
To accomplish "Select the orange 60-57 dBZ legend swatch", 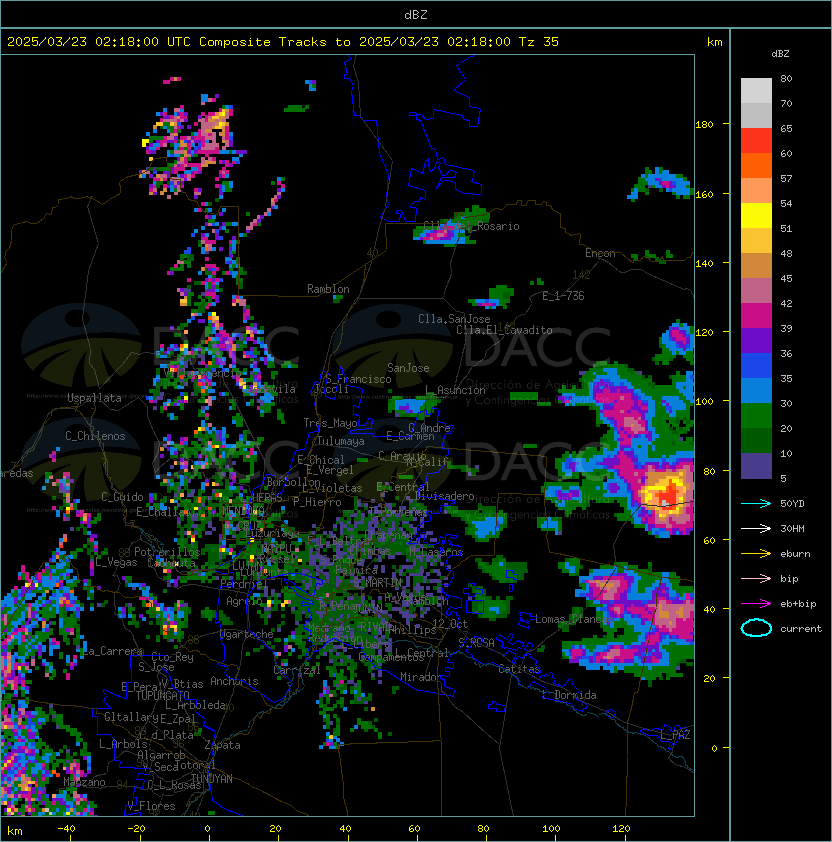I will [756, 166].
